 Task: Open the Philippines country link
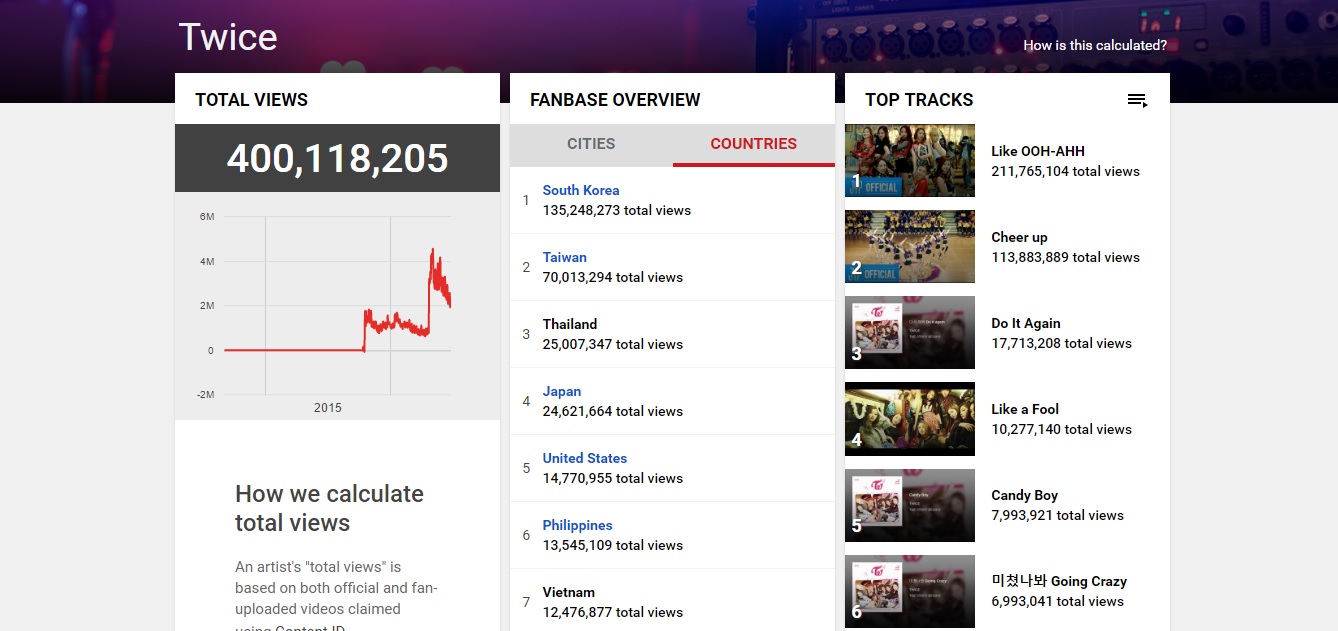click(x=577, y=525)
